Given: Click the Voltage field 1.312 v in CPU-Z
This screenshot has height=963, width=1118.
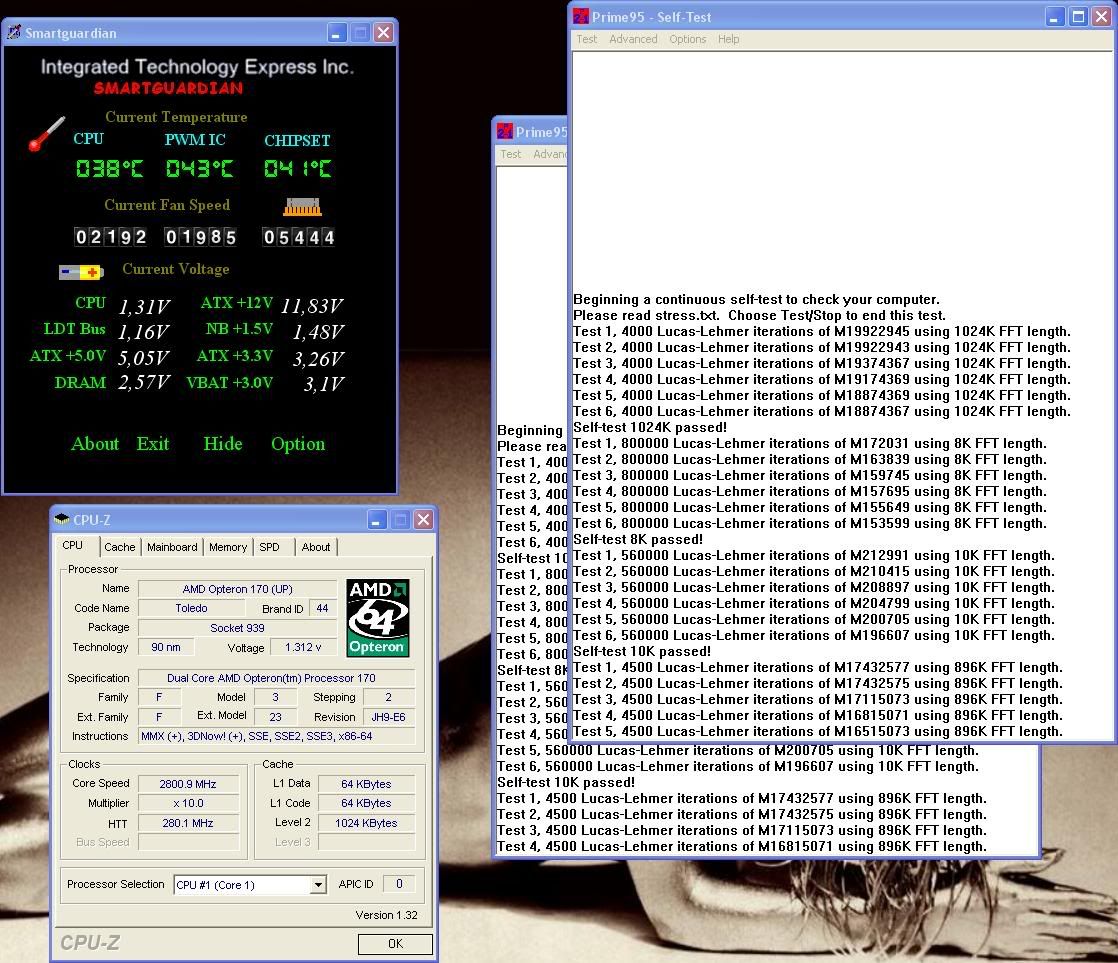Looking at the screenshot, I should (304, 647).
